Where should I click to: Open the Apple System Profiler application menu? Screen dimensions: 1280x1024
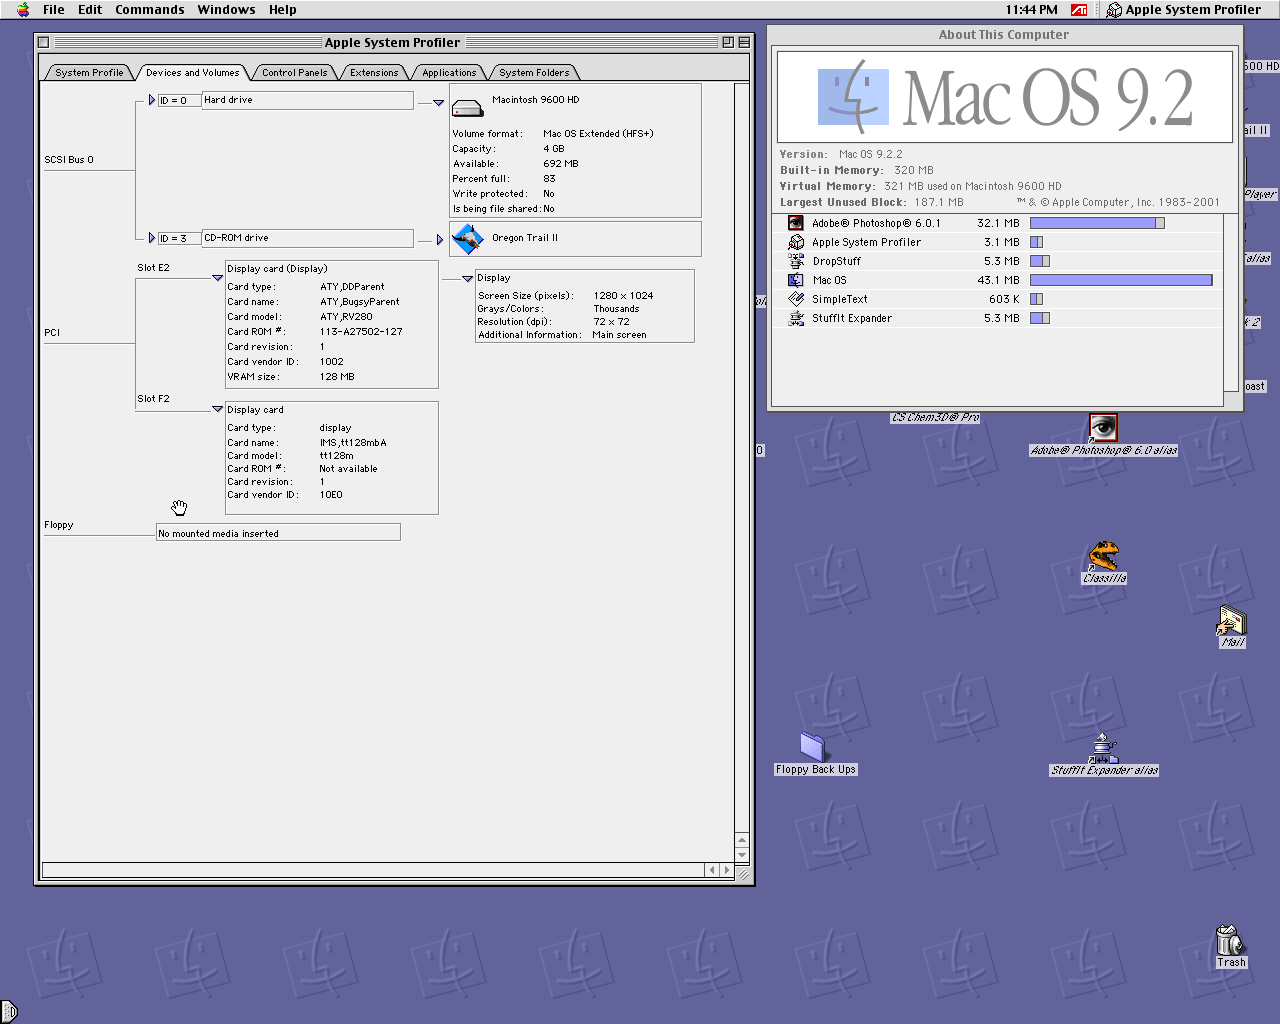pos(1184,10)
